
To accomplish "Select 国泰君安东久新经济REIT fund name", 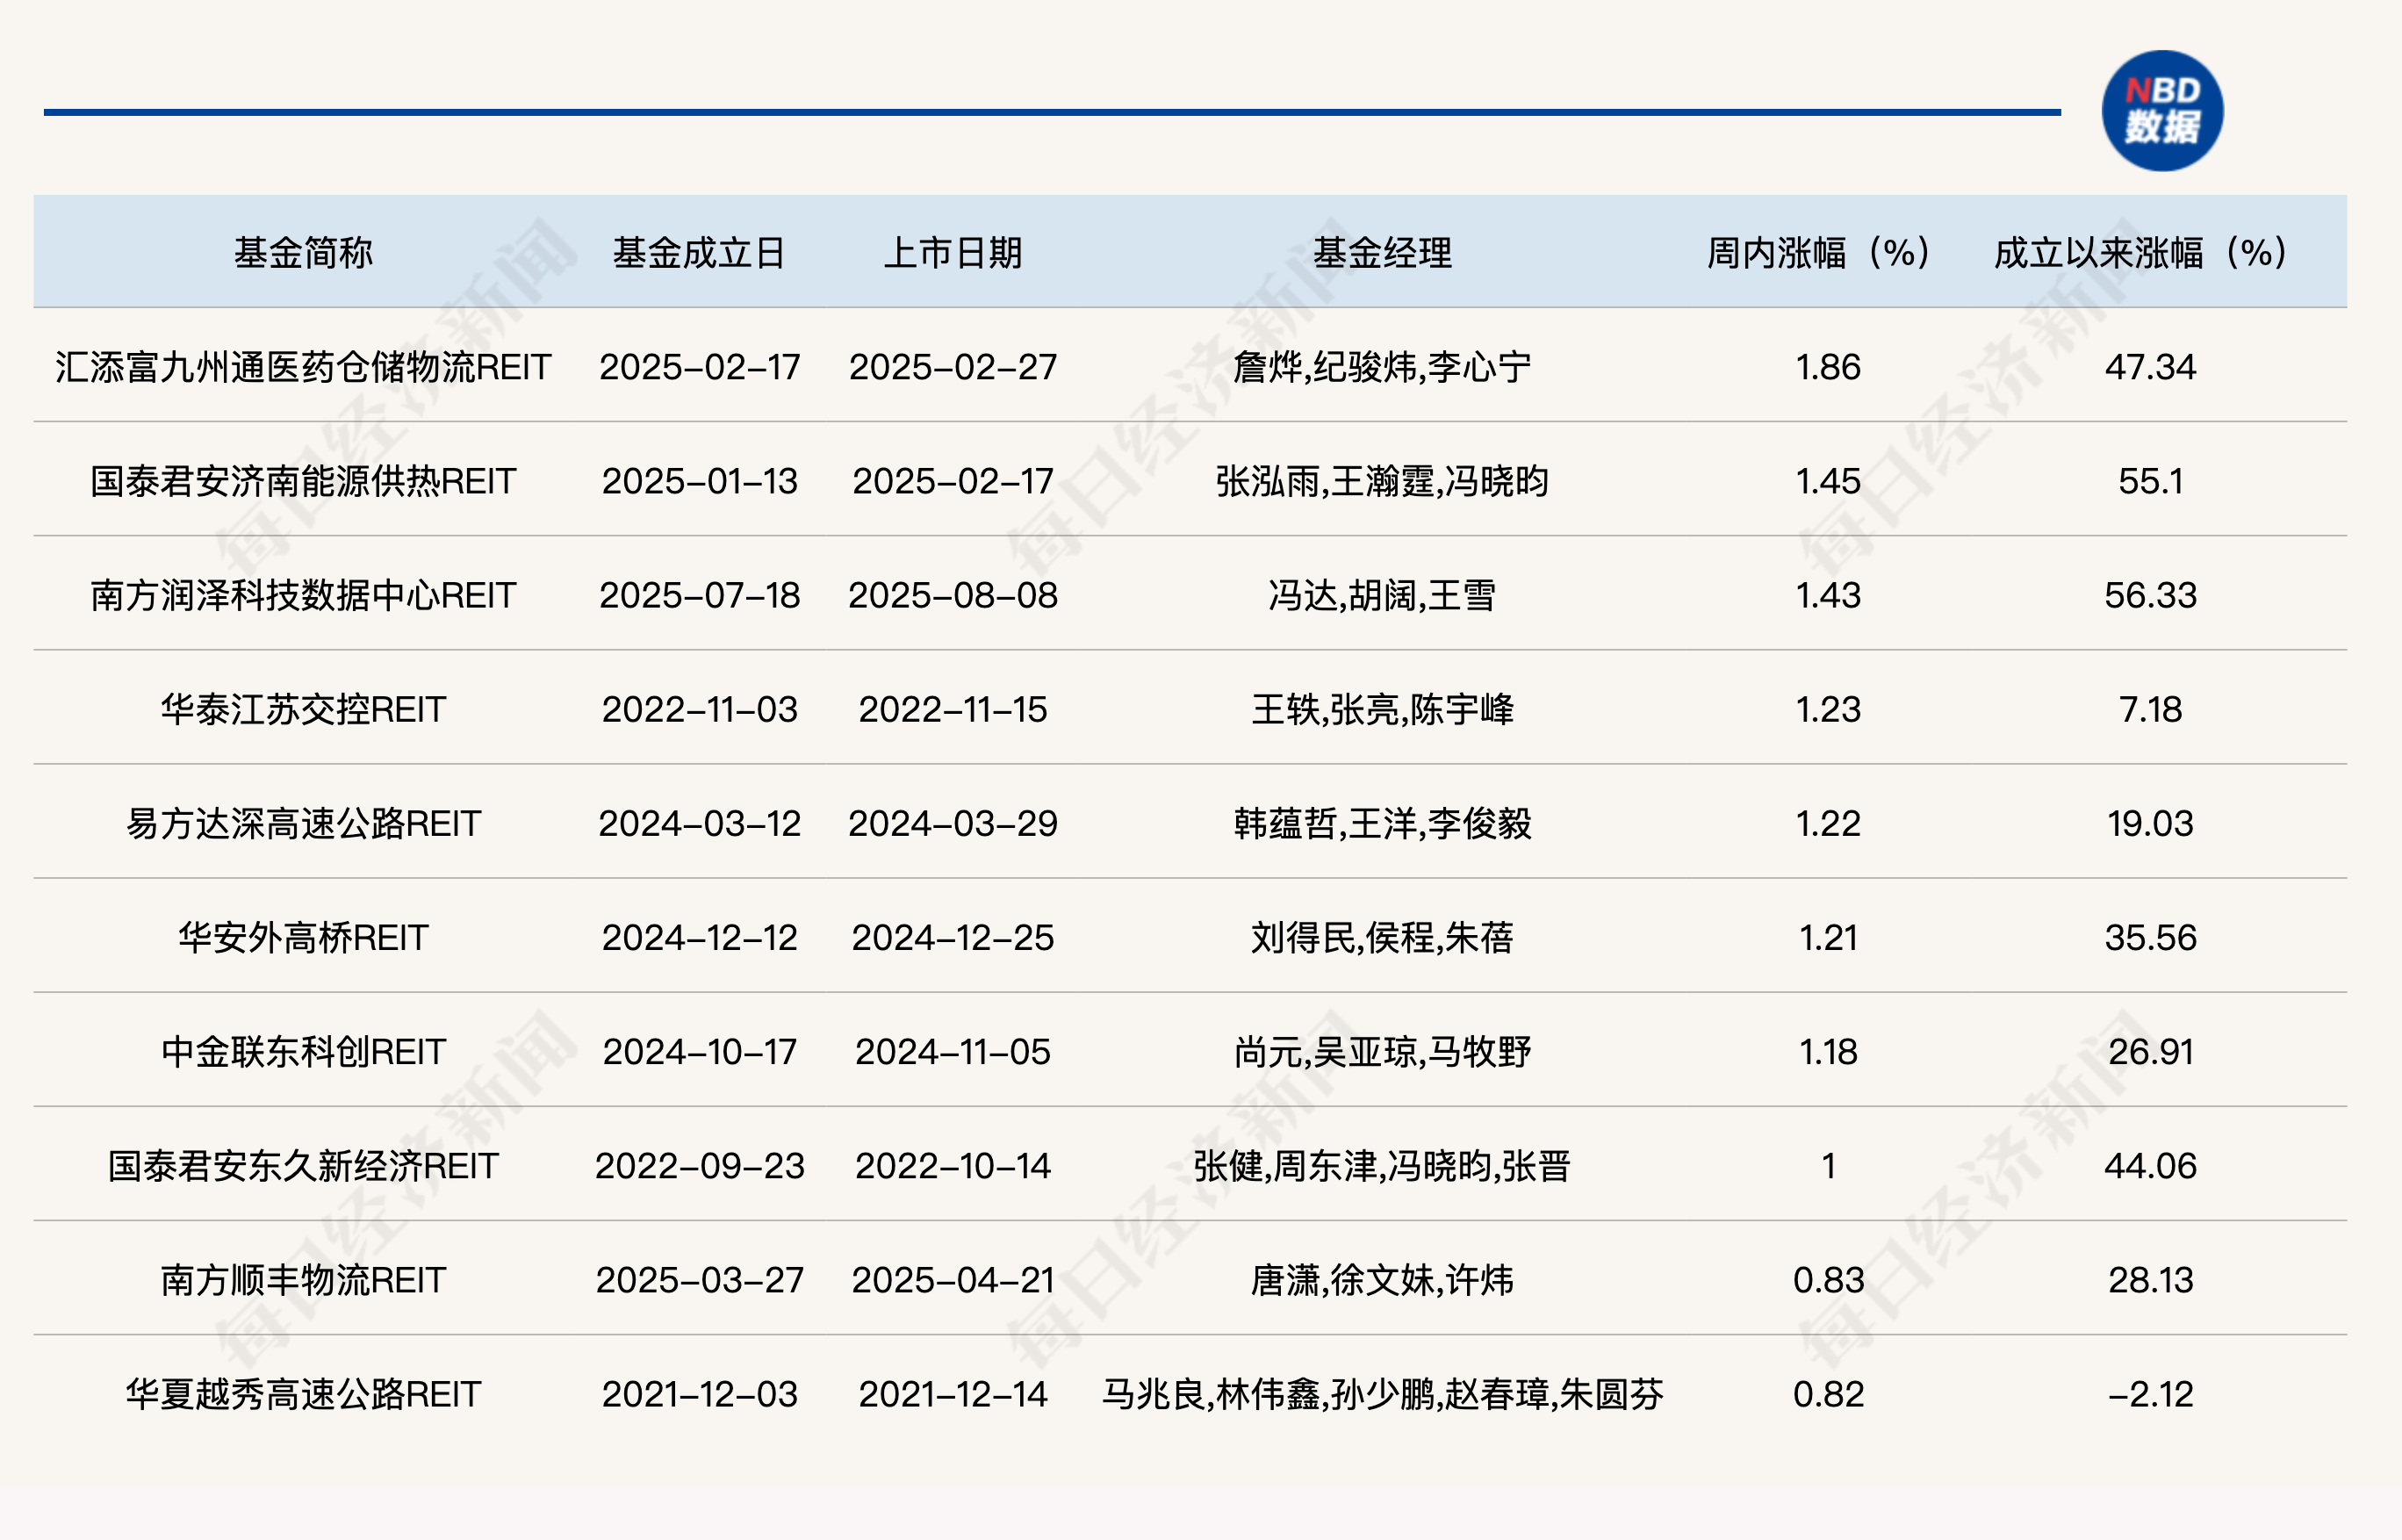I will pyautogui.click(x=303, y=1165).
